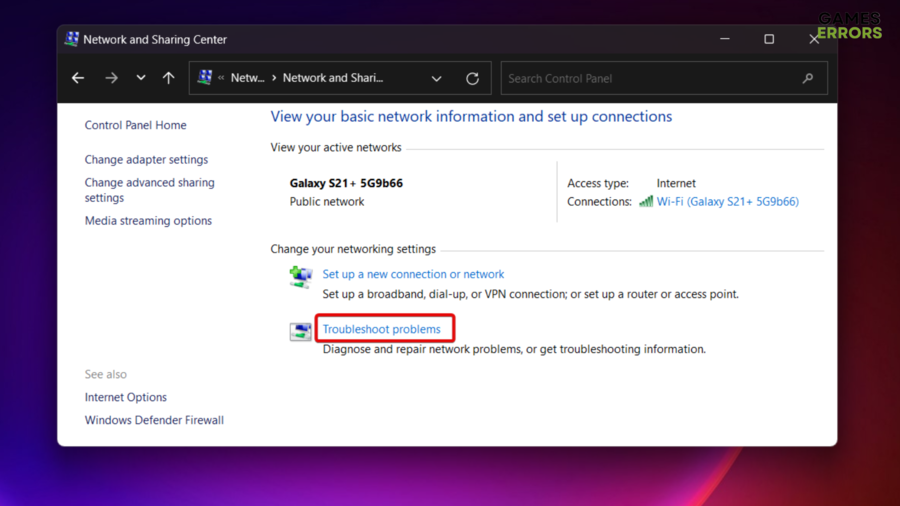The width and height of the screenshot is (900, 506).
Task: Click the search magnifier icon
Action: click(808, 78)
